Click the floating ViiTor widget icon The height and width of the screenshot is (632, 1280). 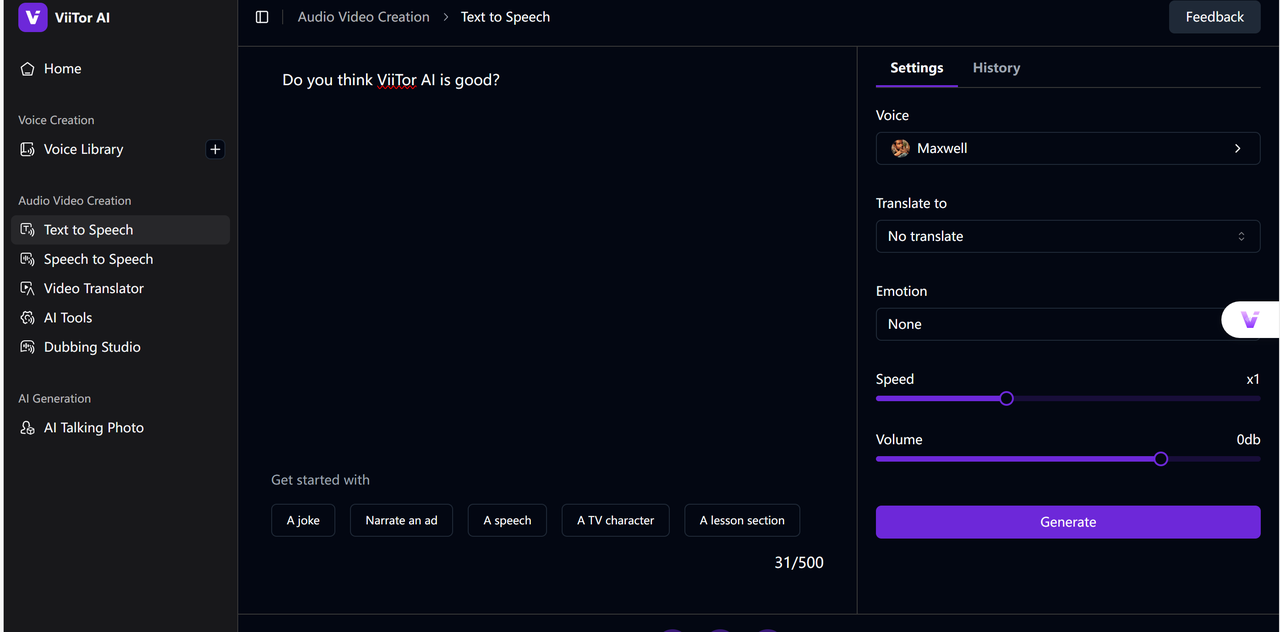(x=1250, y=320)
